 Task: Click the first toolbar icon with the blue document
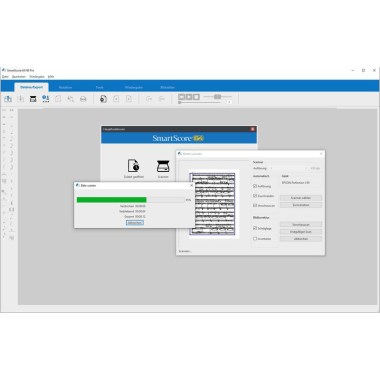point(8,99)
